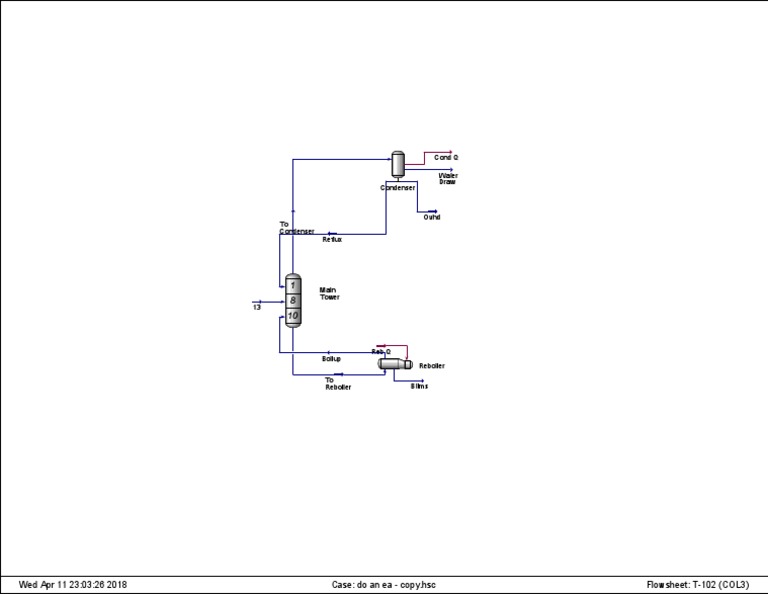Select the Reboiler exchanger icon
This screenshot has width=768, height=594.
pyautogui.click(x=395, y=364)
